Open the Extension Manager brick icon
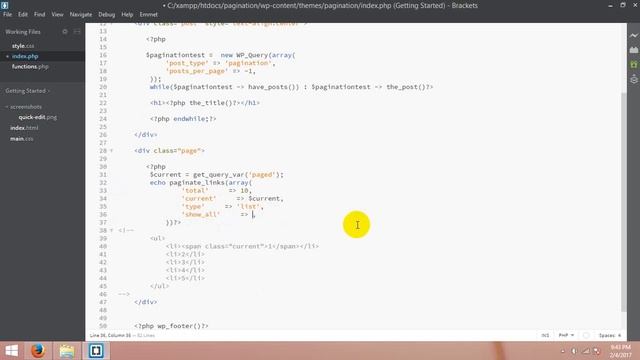Screen dimensions: 640x360 [633, 50]
